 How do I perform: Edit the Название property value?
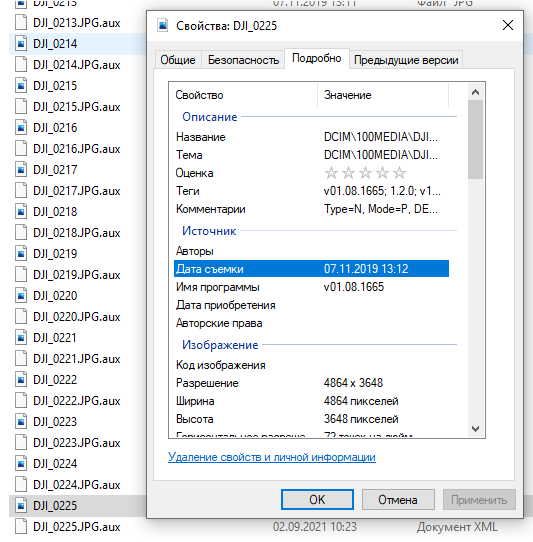(x=381, y=137)
